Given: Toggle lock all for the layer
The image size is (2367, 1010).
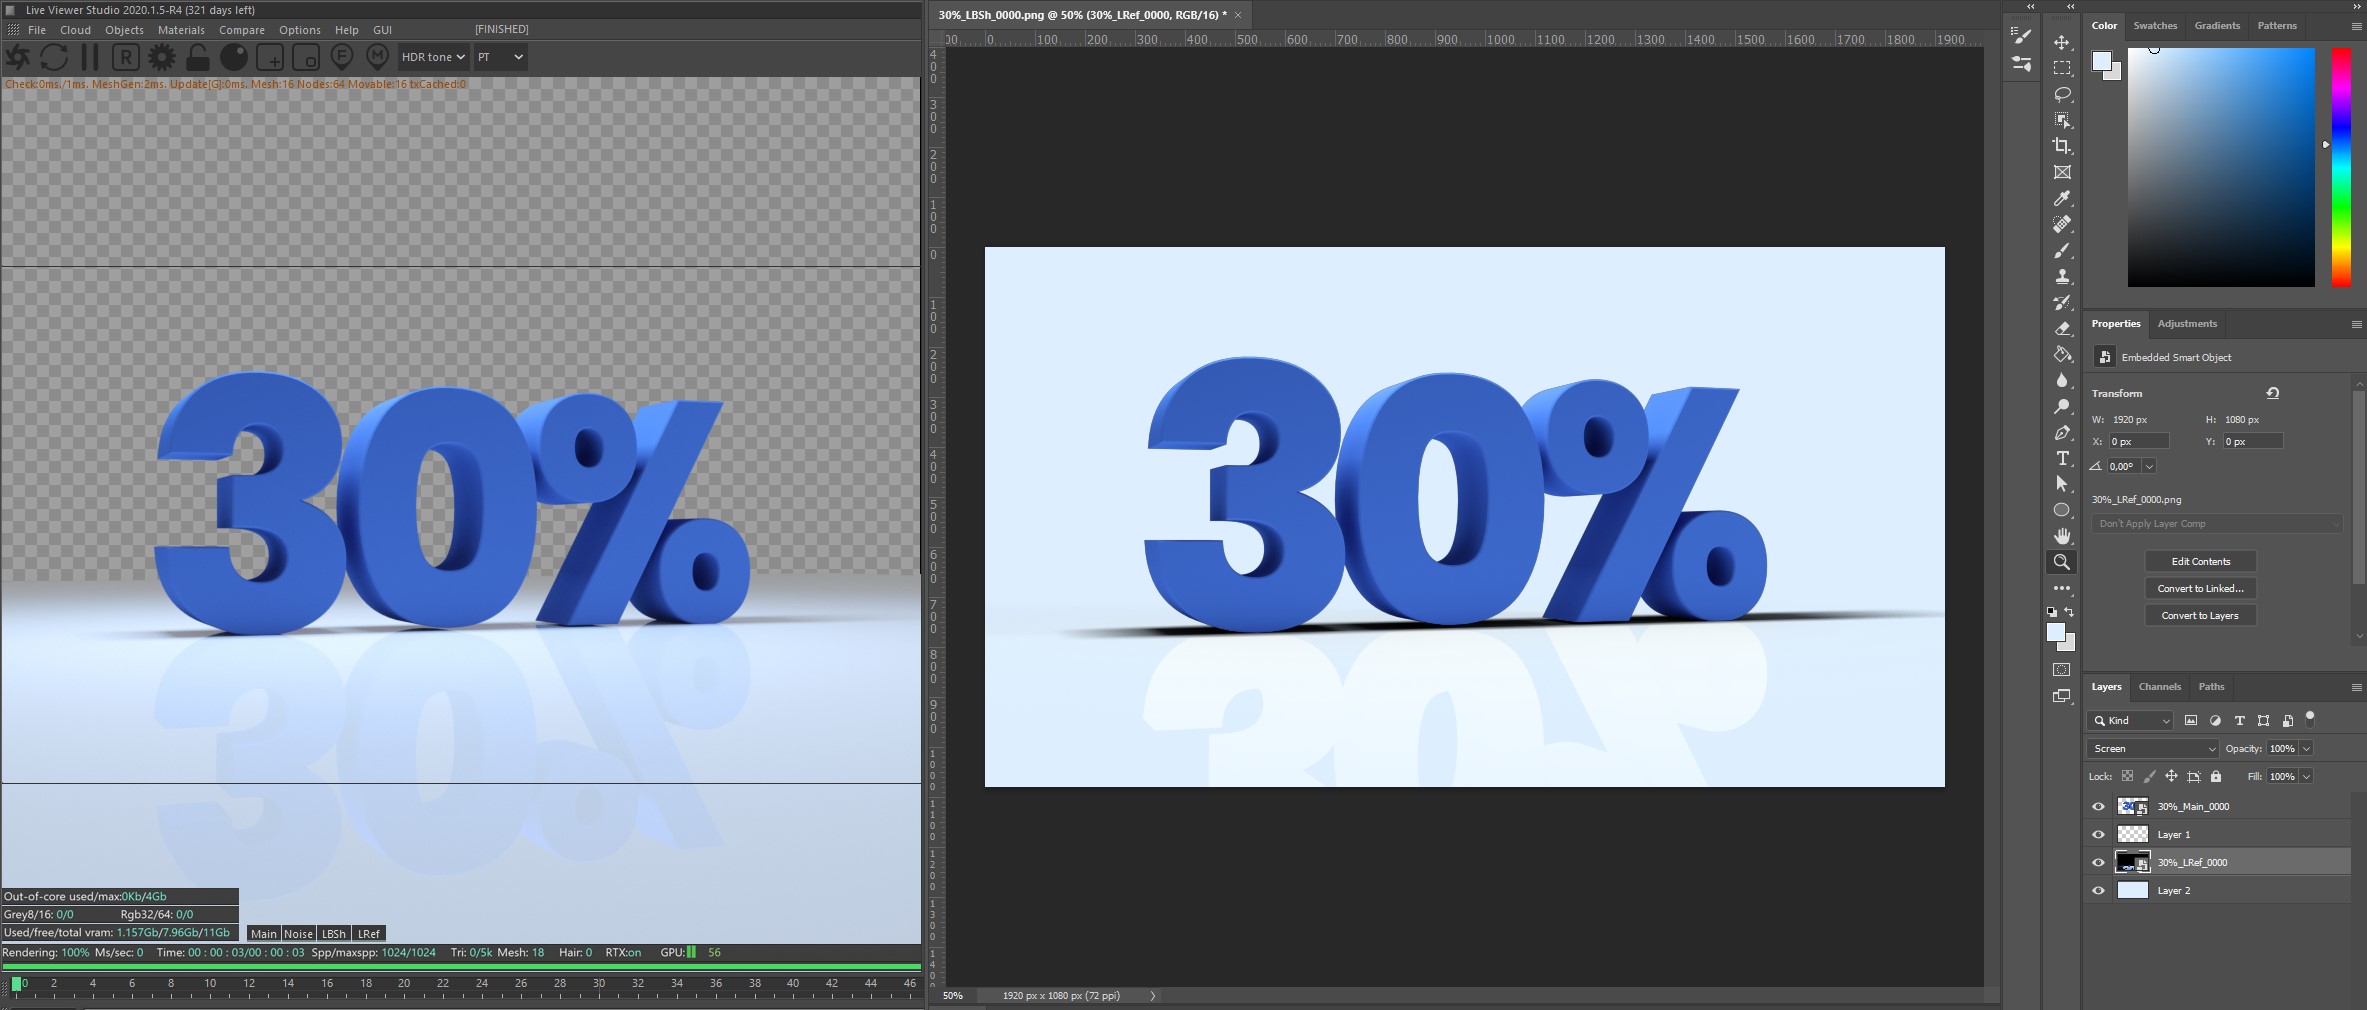Looking at the screenshot, I should click(2216, 776).
